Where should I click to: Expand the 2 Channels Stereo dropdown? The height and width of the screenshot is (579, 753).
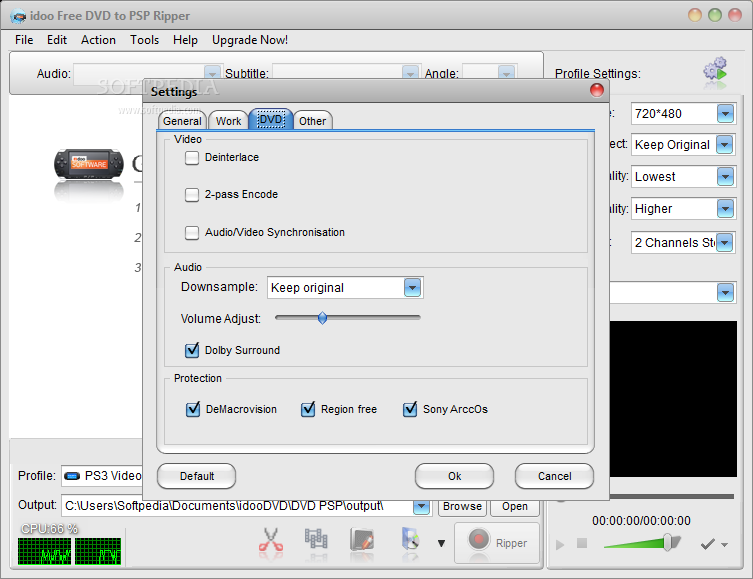click(x=725, y=242)
